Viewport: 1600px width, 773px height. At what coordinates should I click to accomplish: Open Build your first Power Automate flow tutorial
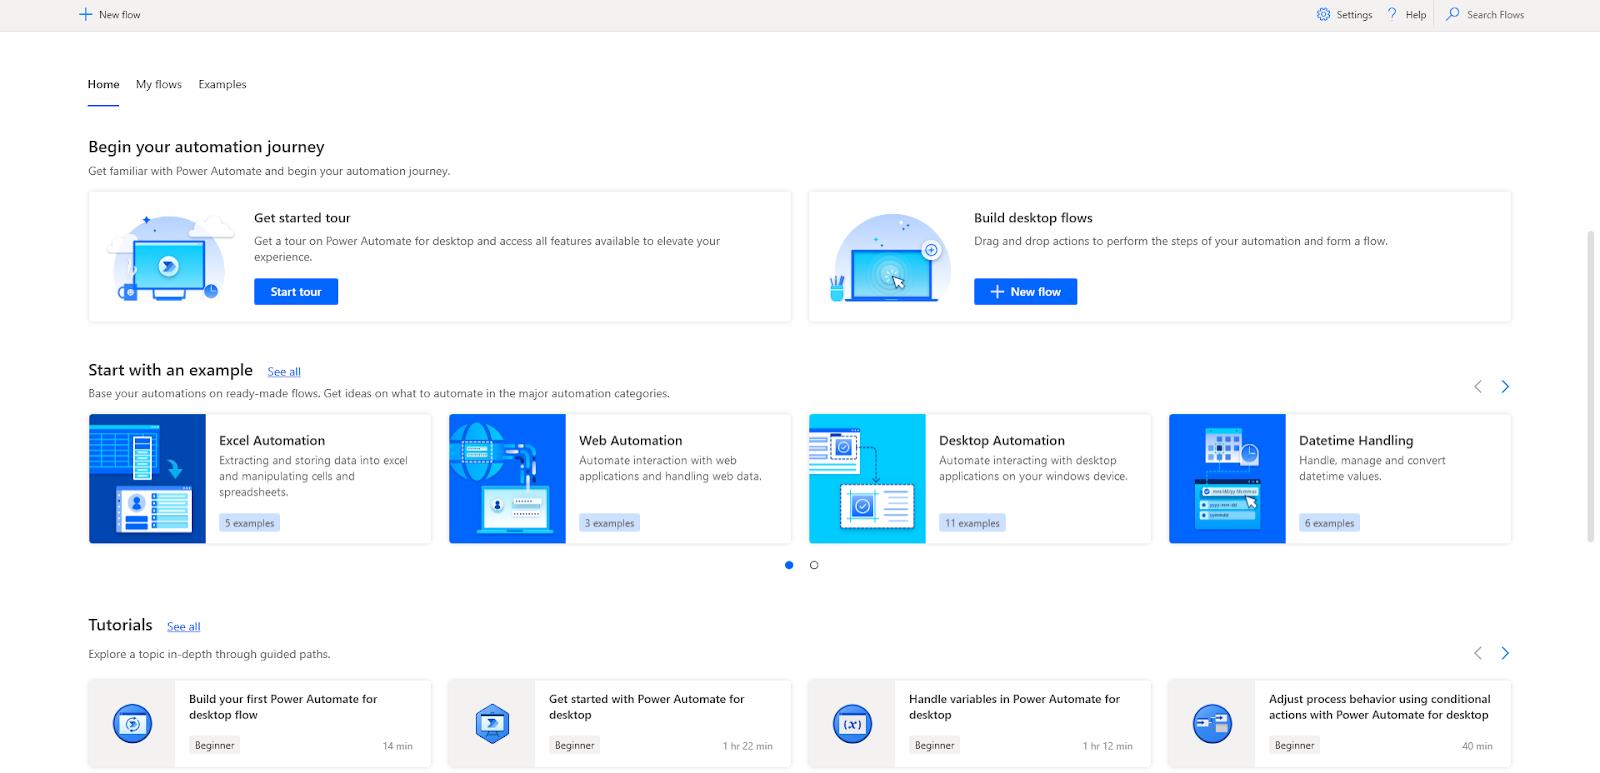pyautogui.click(x=283, y=707)
